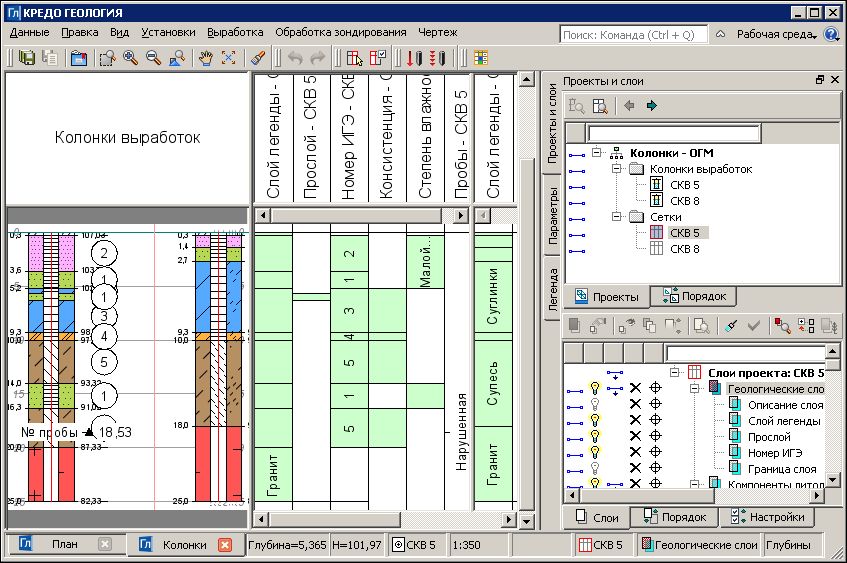Toggle visibility bulb for Граница слоя

click(x=595, y=467)
